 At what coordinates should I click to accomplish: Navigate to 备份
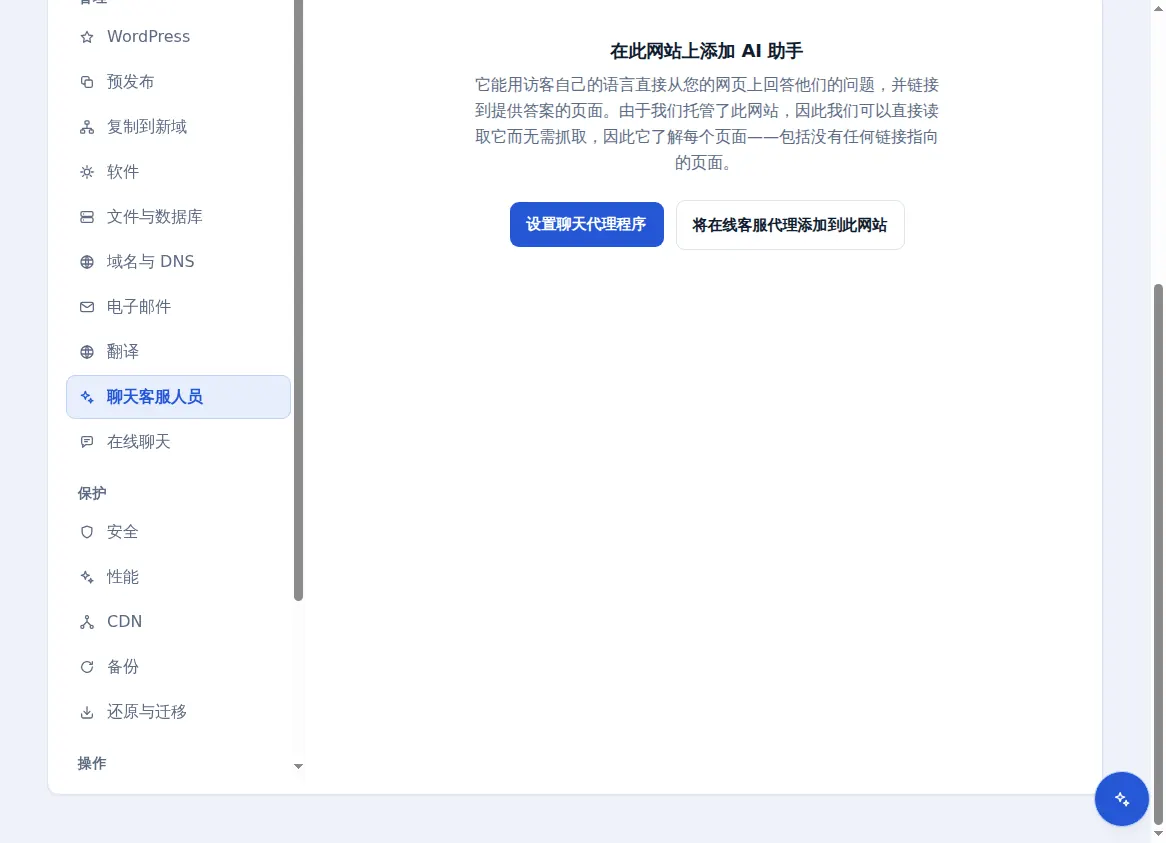tap(178, 667)
